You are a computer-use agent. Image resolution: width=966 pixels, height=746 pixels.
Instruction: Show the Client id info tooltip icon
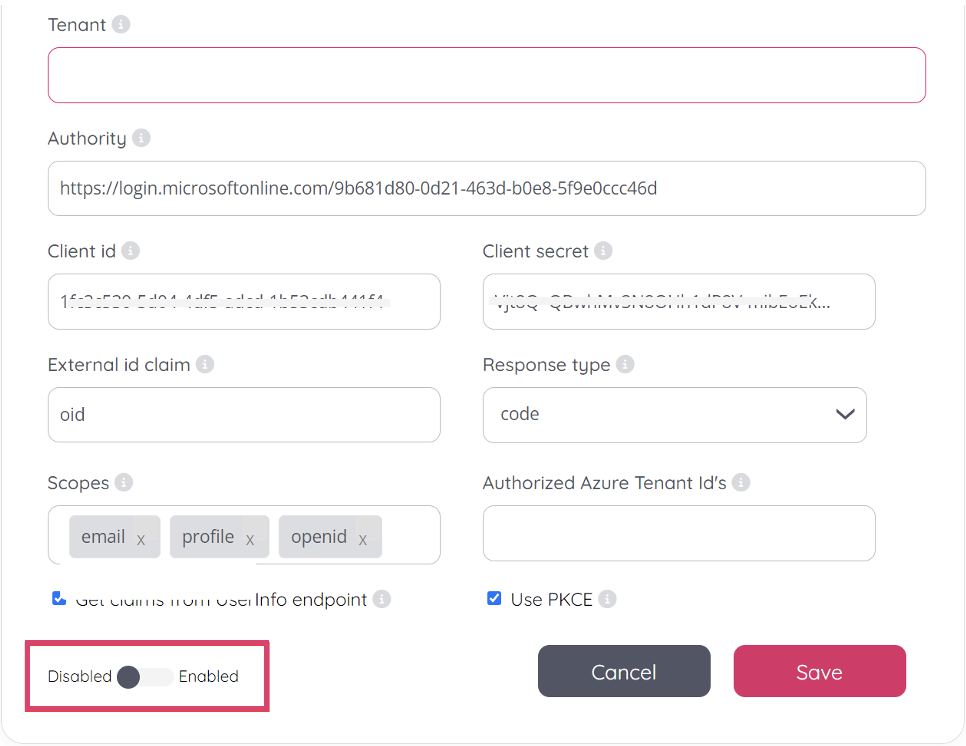[131, 251]
